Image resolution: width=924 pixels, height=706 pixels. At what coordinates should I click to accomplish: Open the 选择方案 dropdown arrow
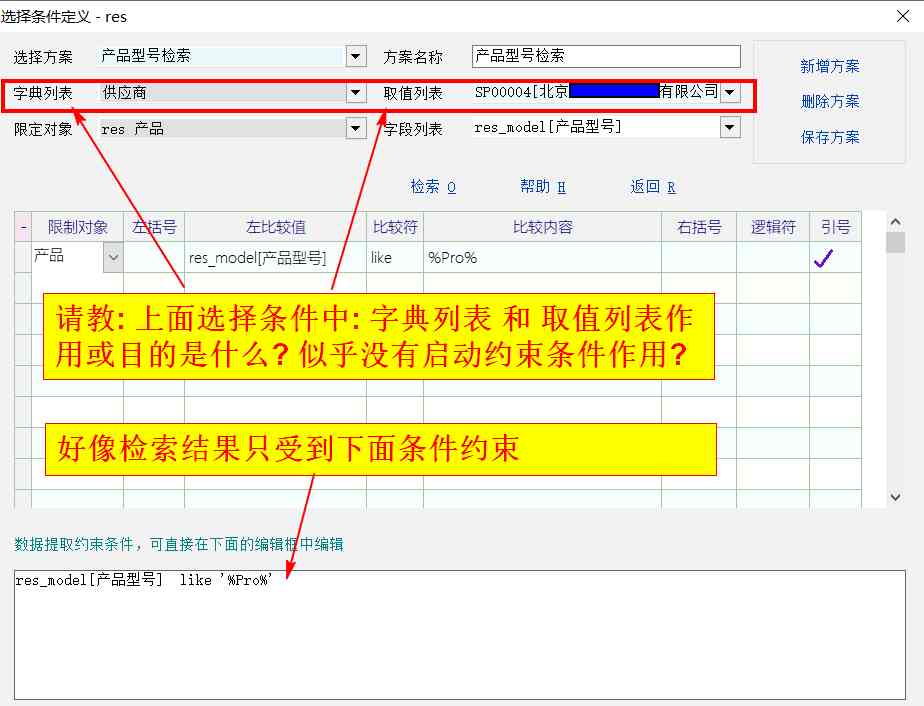coord(356,56)
